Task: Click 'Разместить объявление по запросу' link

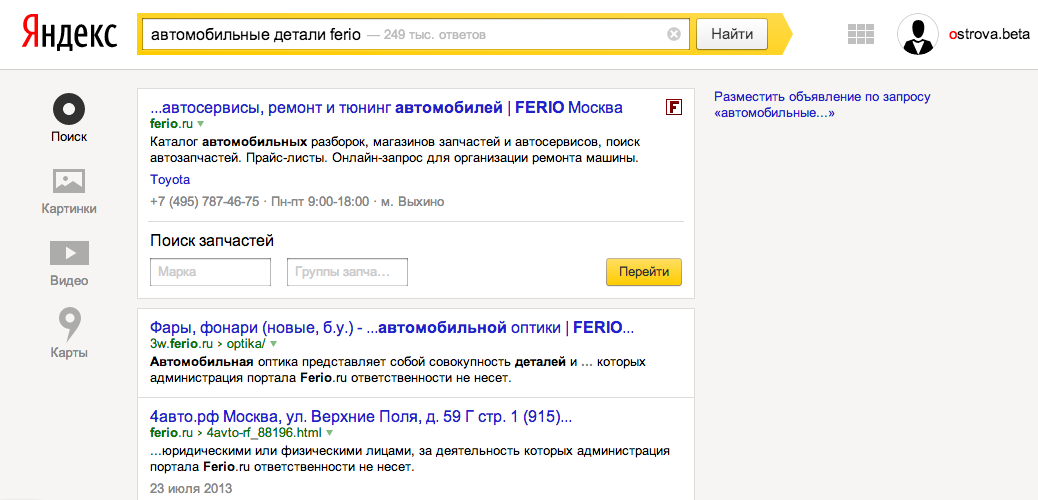Action: [822, 105]
